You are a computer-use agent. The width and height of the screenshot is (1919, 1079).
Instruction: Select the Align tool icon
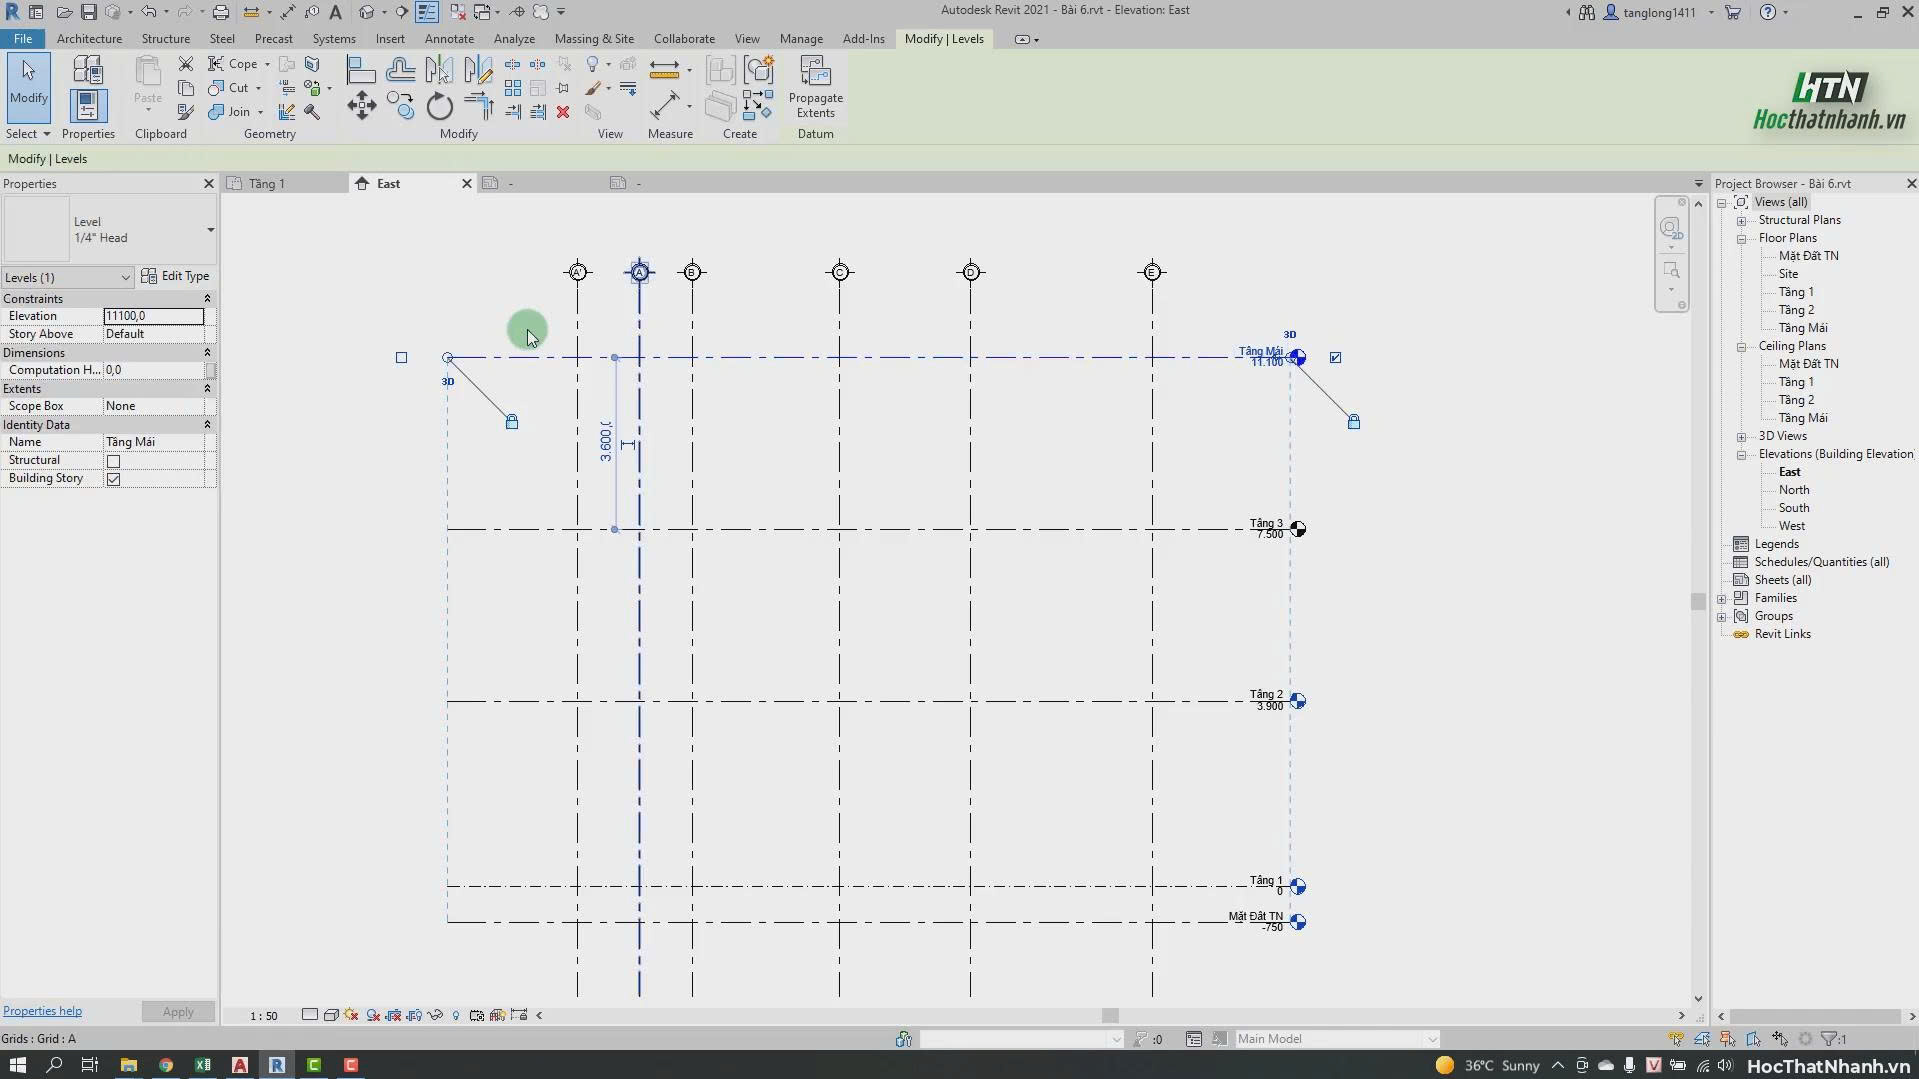(x=360, y=69)
